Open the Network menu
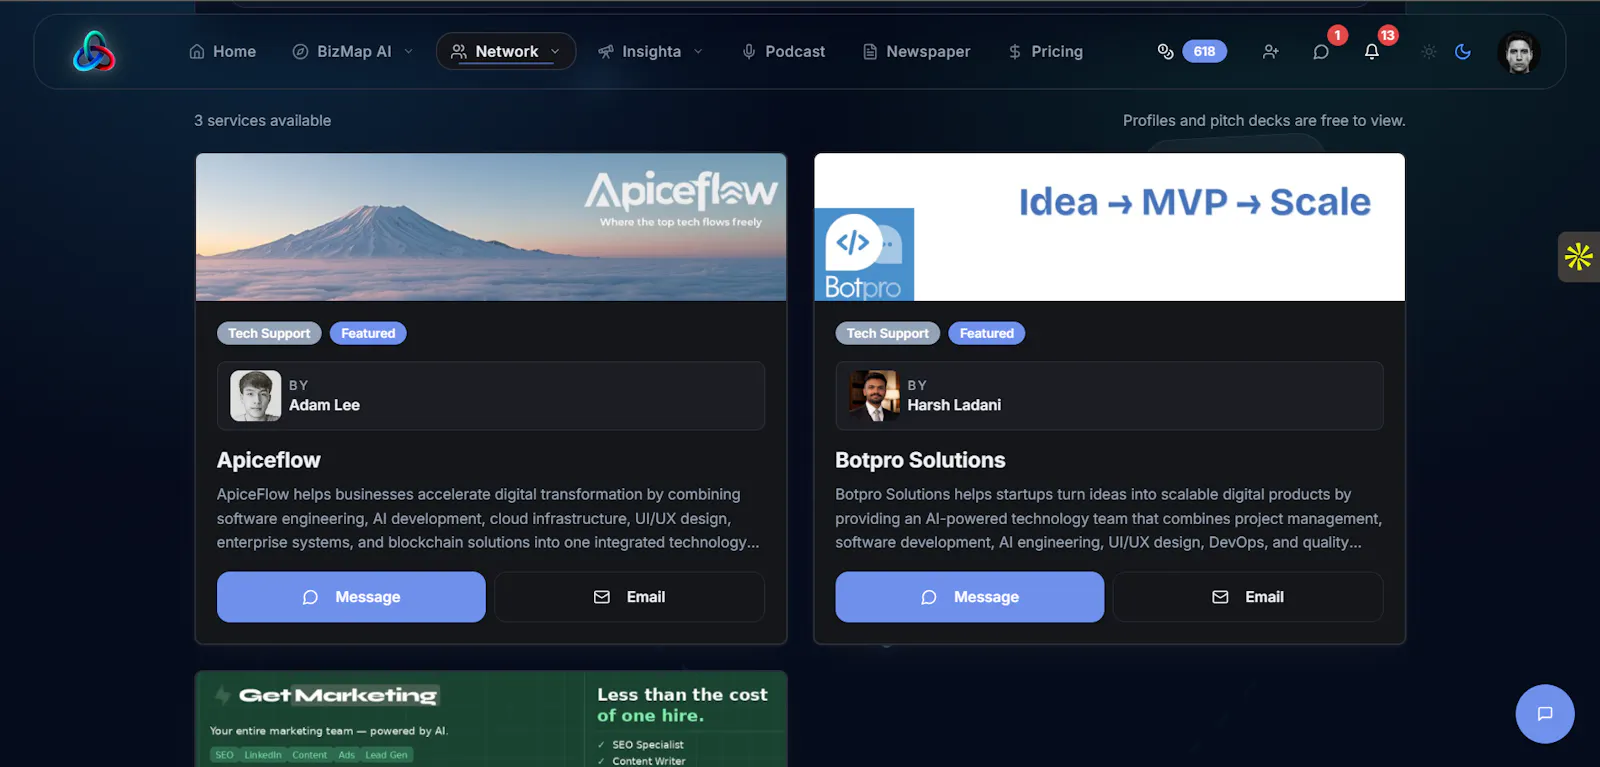 click(x=506, y=52)
